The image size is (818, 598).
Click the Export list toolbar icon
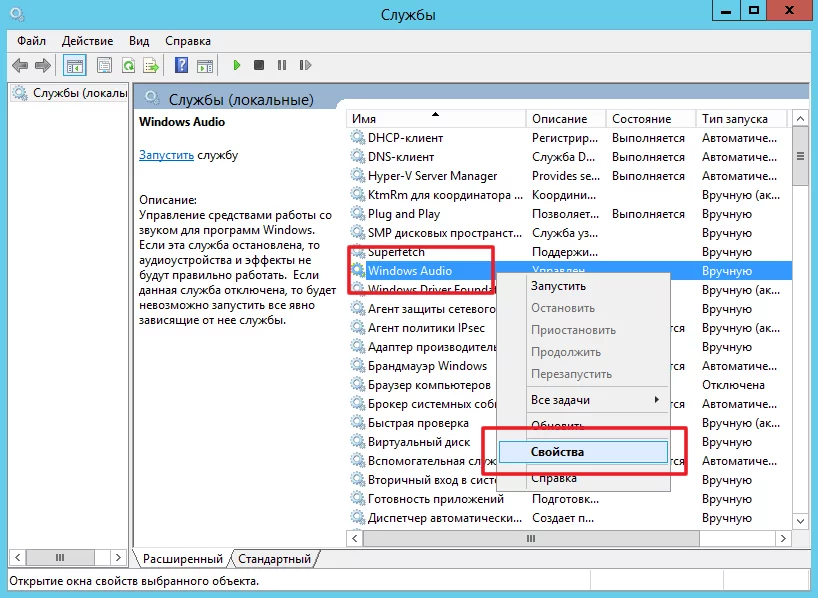[151, 65]
